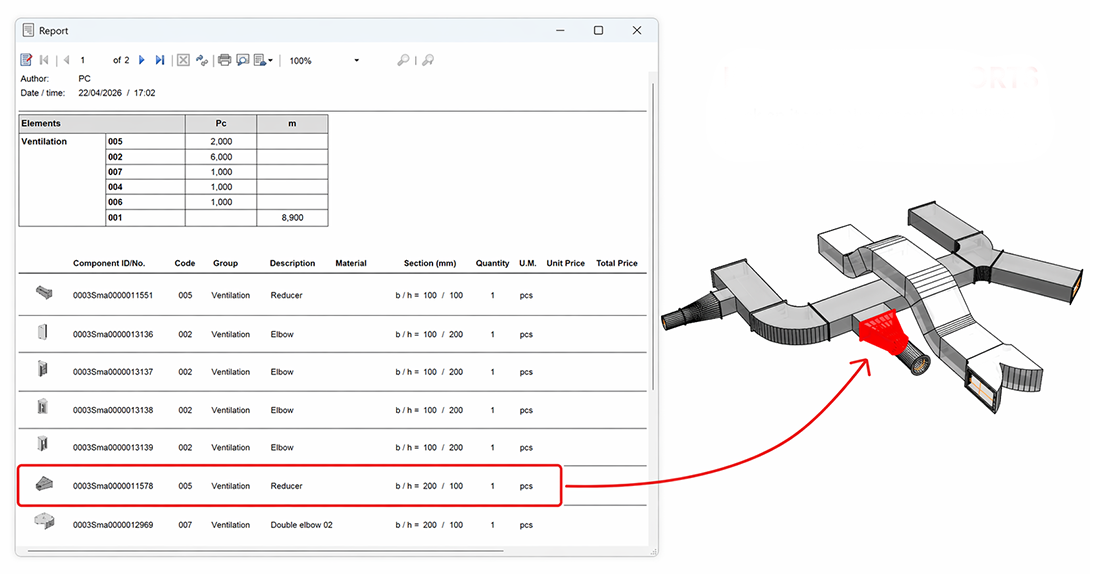The height and width of the screenshot is (574, 1100).
Task: Select component ID 0003Sma0000013138
Action: [113, 411]
